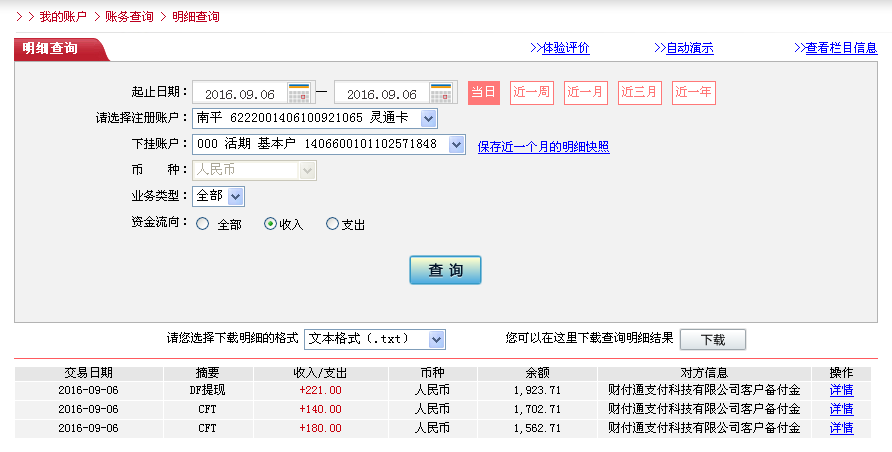Viewport: 892px width, 452px height.
Task: Click the 财付通 counterparty cell in the 1,923.71 row
Action: click(704, 390)
